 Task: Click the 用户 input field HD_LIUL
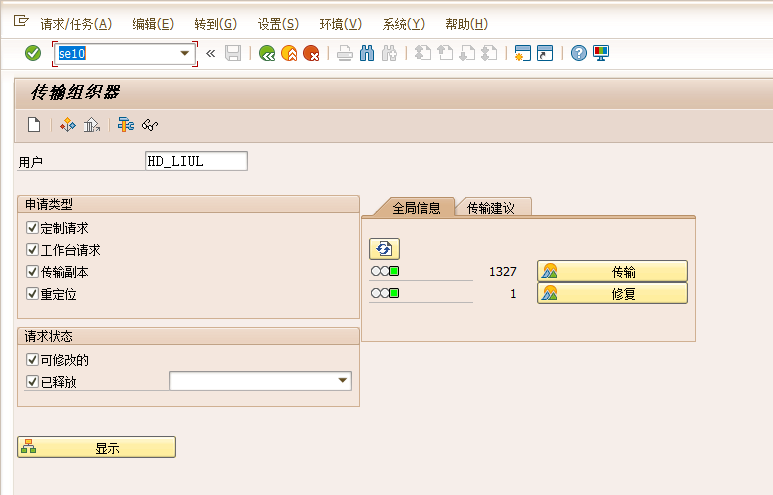[x=196, y=161]
